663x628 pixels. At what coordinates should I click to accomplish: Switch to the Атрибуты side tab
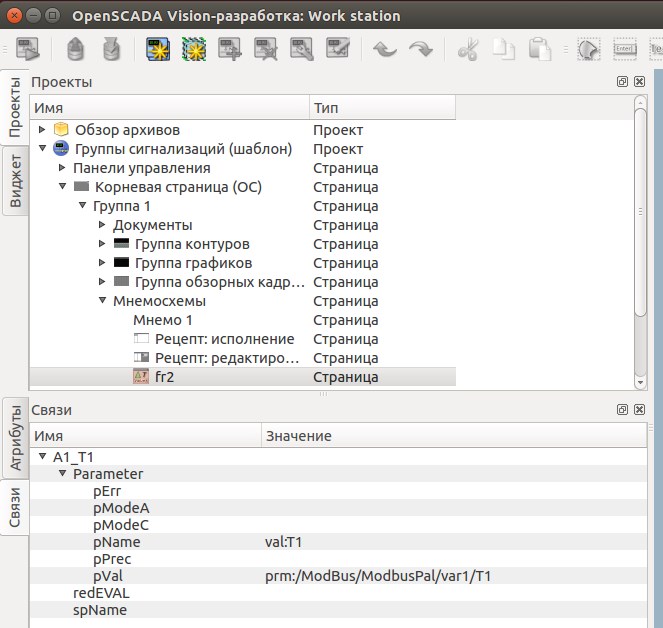[x=15, y=436]
